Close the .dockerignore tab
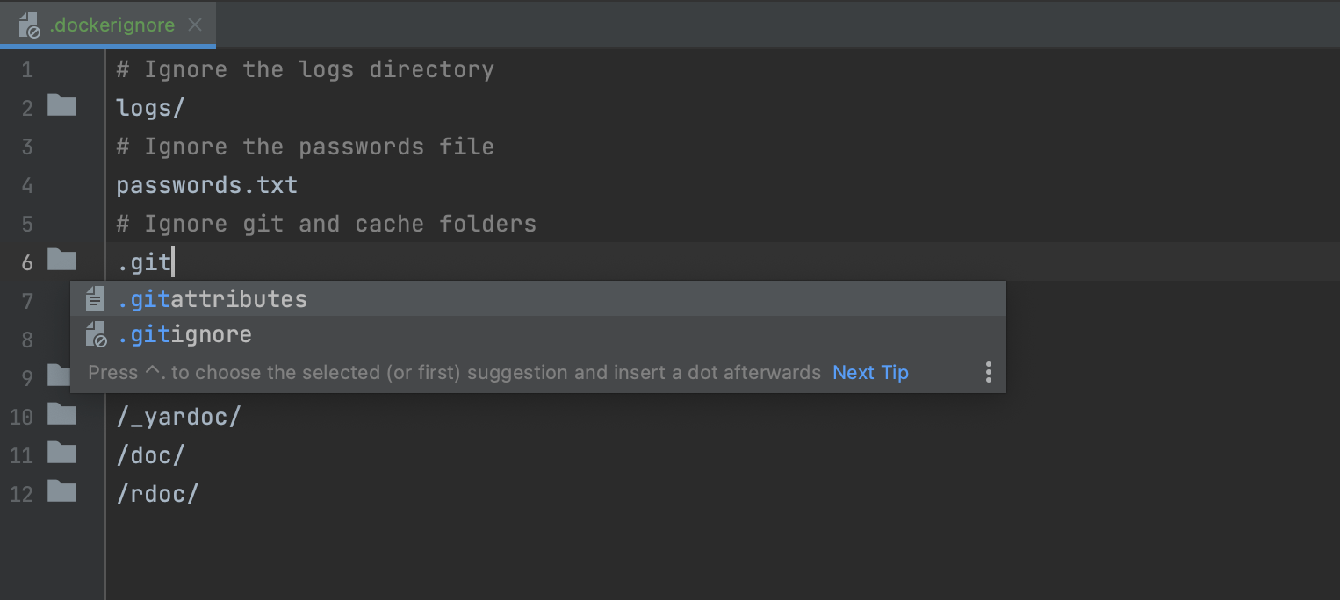 pyautogui.click(x=195, y=25)
